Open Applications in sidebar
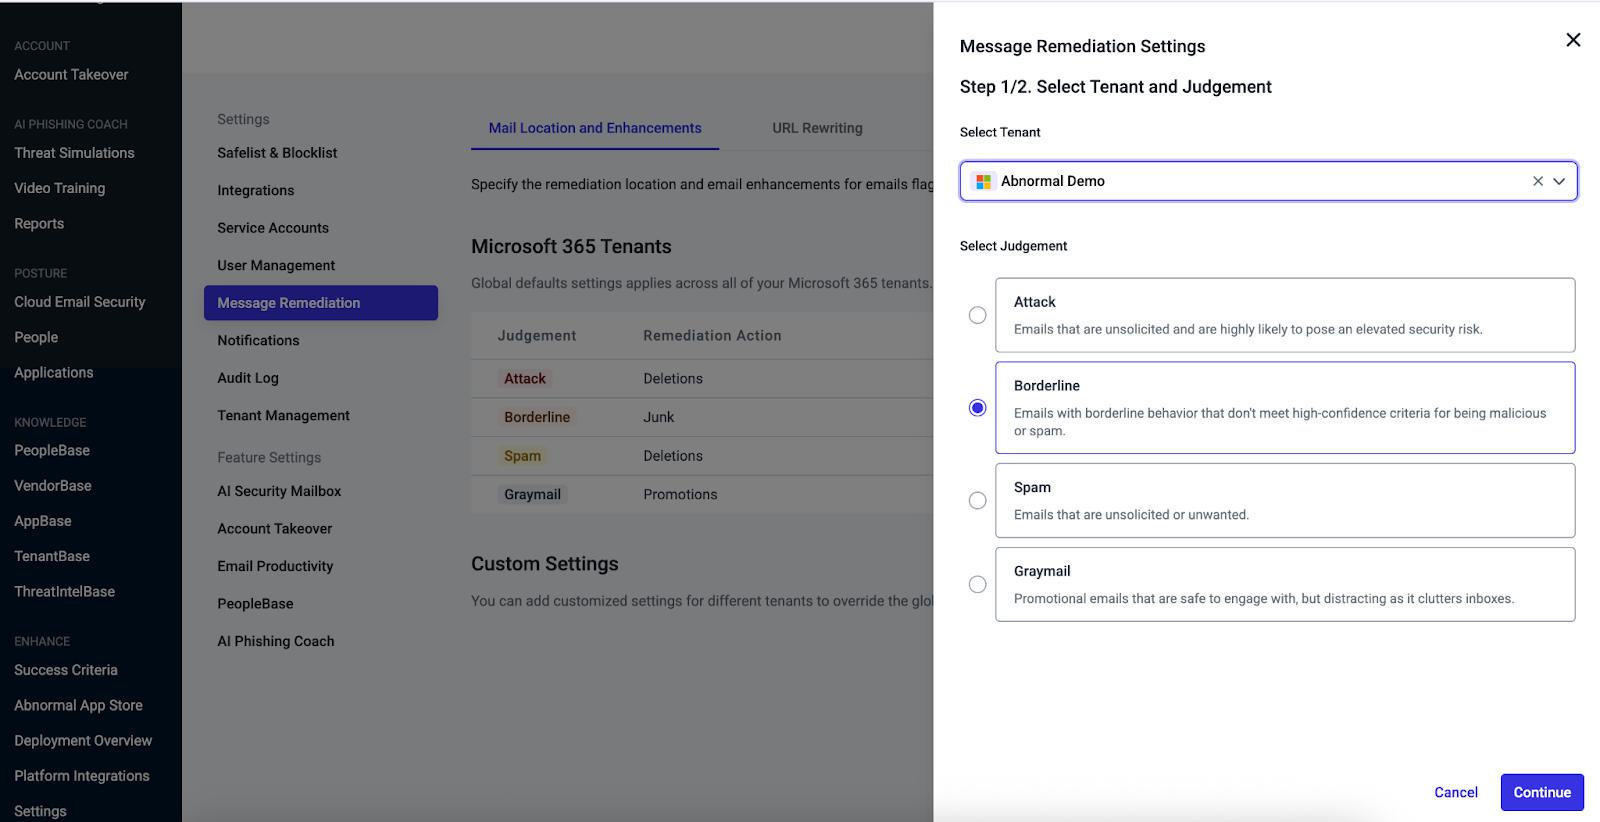 click(x=54, y=373)
